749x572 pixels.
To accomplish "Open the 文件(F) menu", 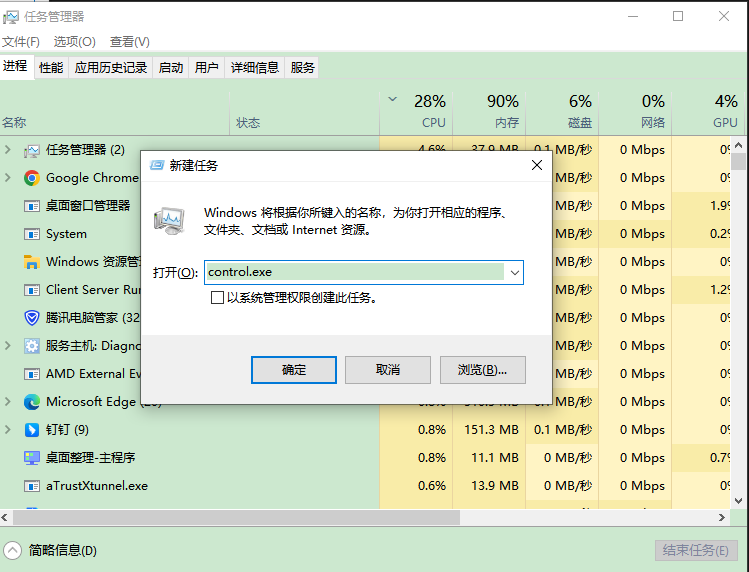I will (21, 41).
